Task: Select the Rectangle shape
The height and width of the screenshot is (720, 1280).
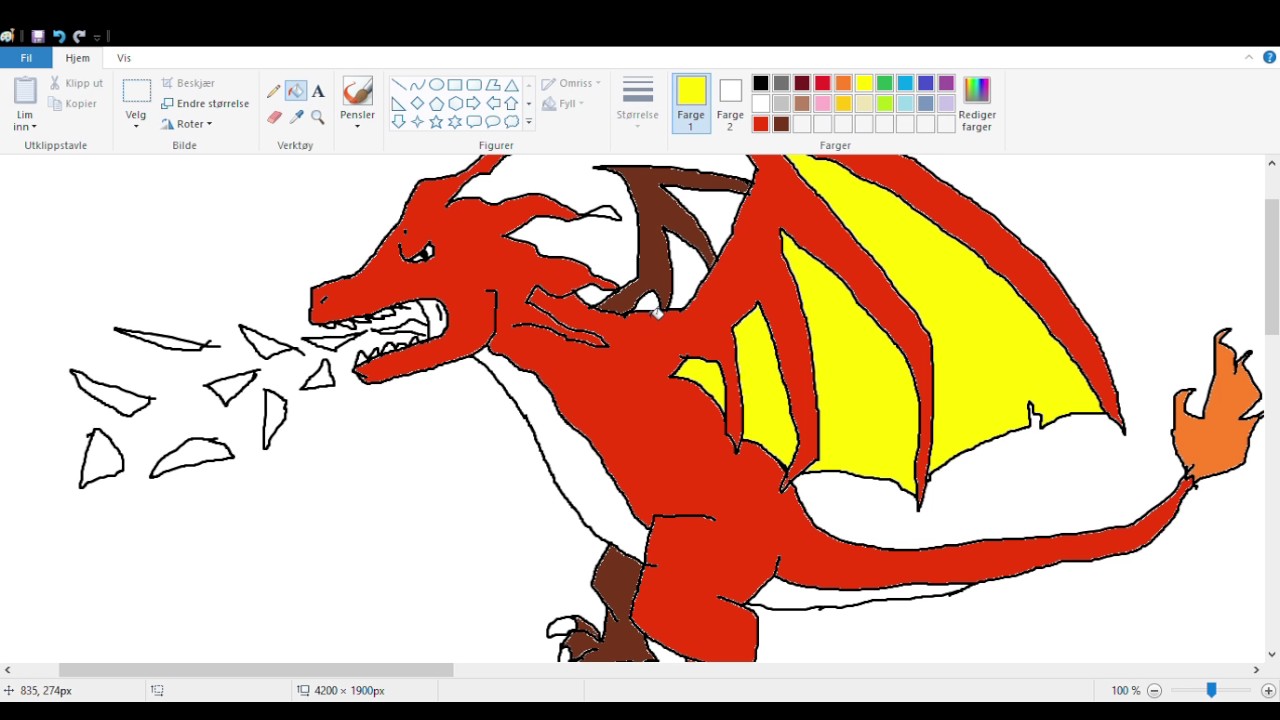Action: coord(455,85)
